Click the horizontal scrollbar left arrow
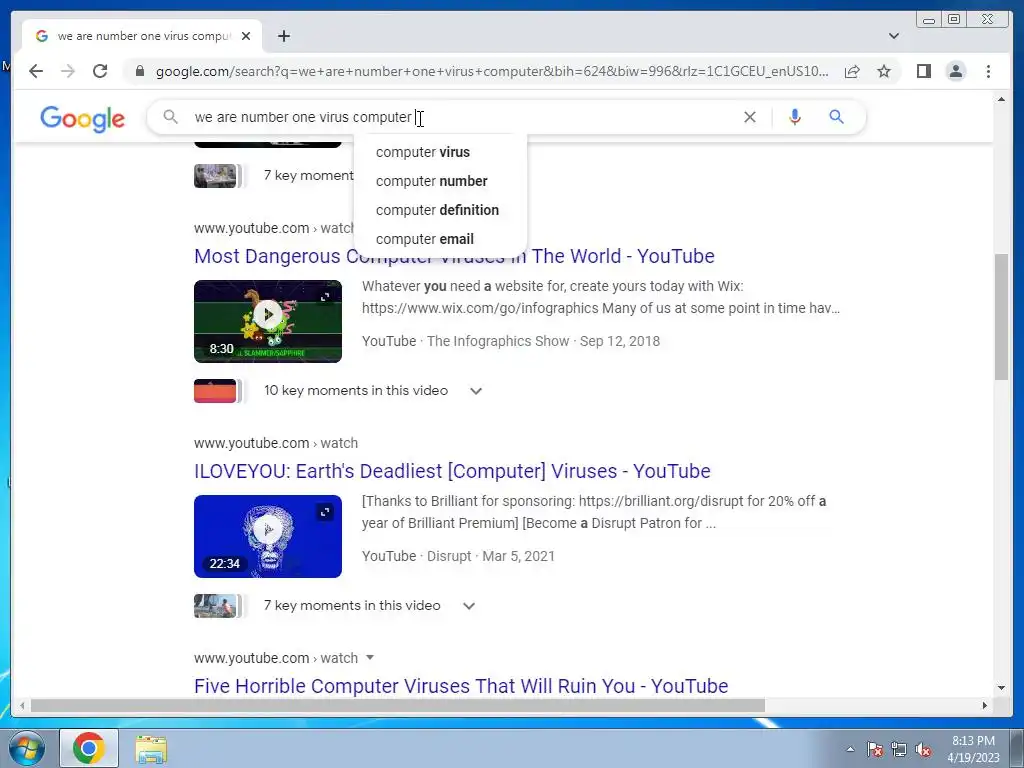The height and width of the screenshot is (768, 1024). (22, 705)
